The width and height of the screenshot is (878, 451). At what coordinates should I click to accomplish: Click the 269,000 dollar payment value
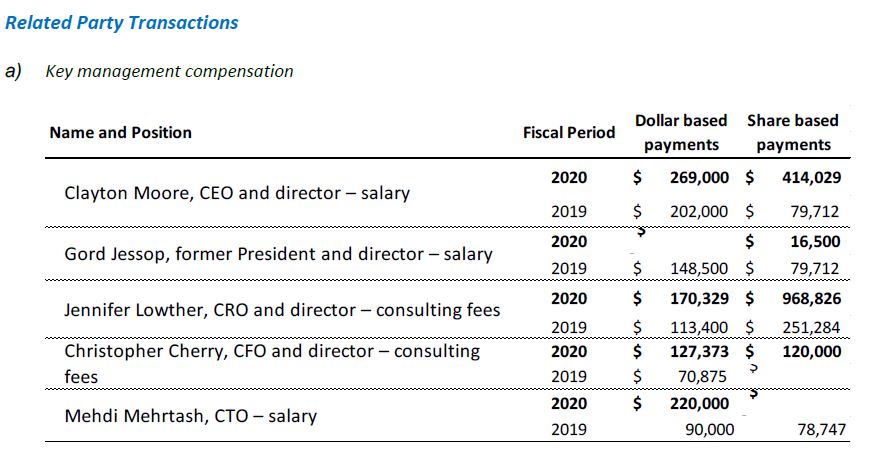[701, 178]
